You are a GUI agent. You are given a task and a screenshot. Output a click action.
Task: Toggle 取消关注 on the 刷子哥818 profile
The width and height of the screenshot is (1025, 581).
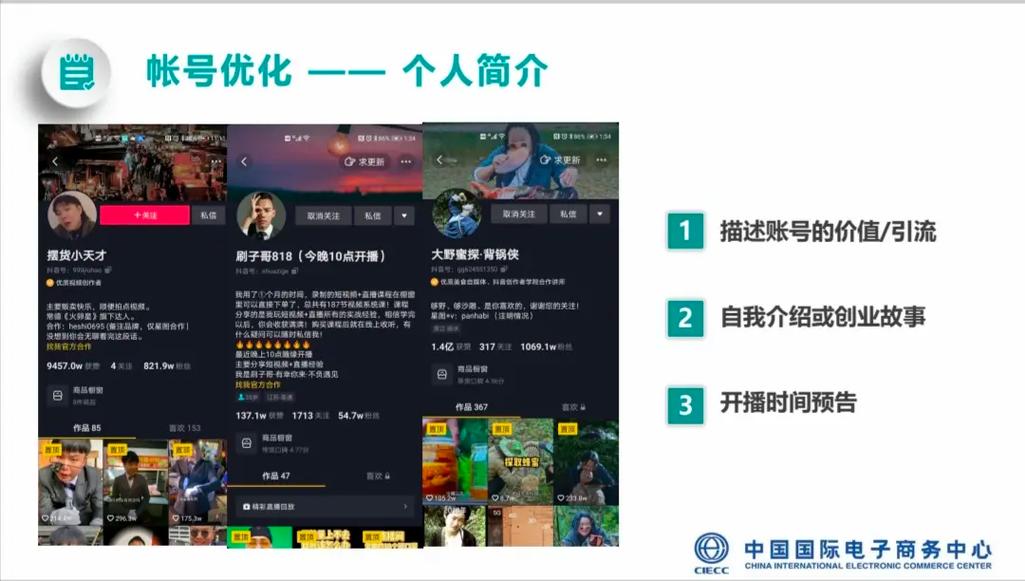coord(322,215)
